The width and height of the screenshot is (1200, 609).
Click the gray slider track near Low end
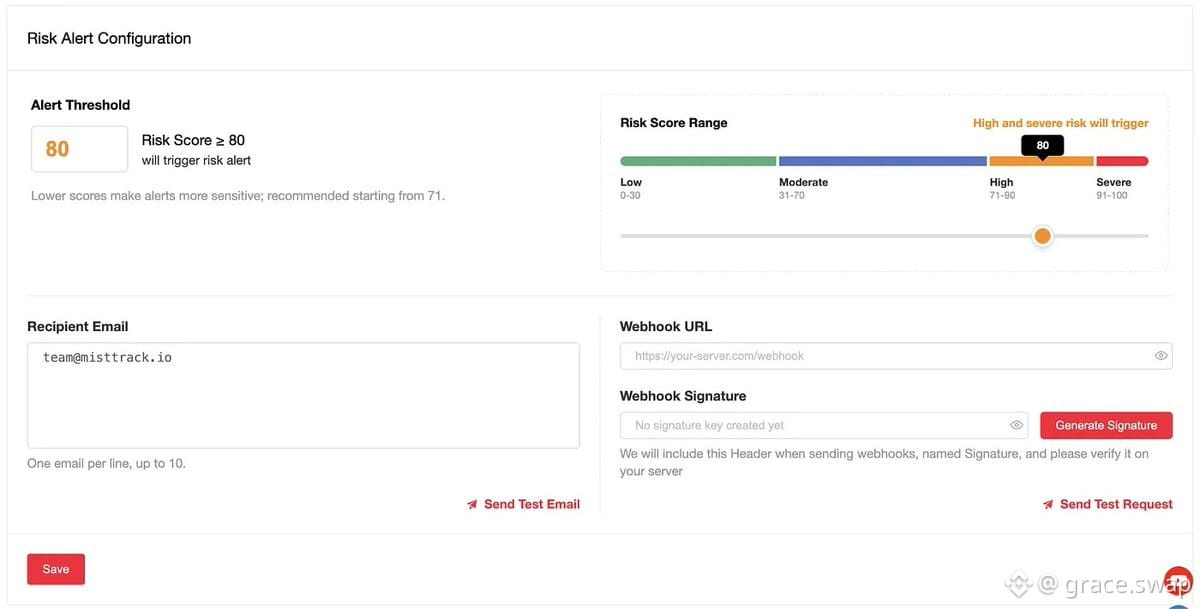pos(680,236)
